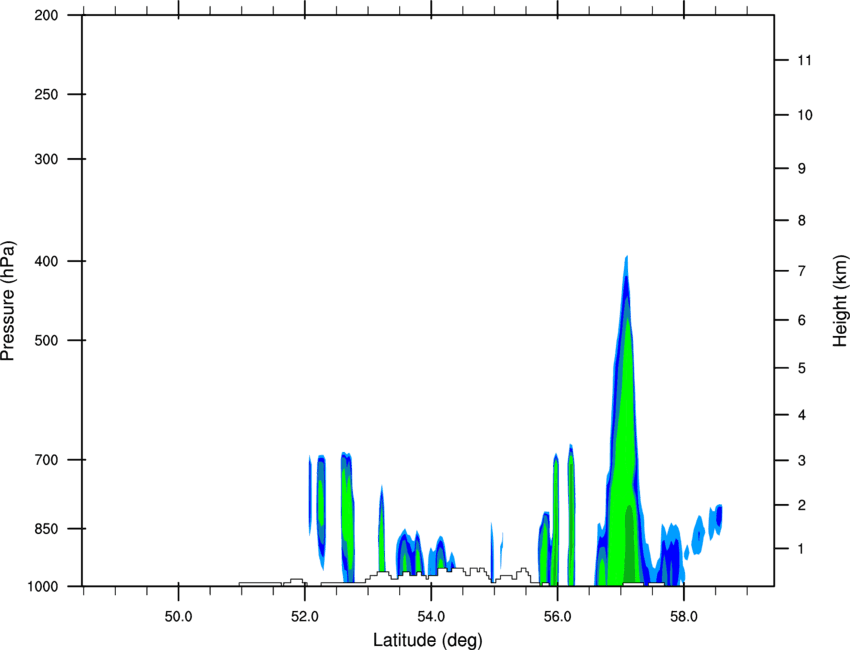Click the 52.0 latitude tick label
This screenshot has width=850, height=650.
(305, 617)
